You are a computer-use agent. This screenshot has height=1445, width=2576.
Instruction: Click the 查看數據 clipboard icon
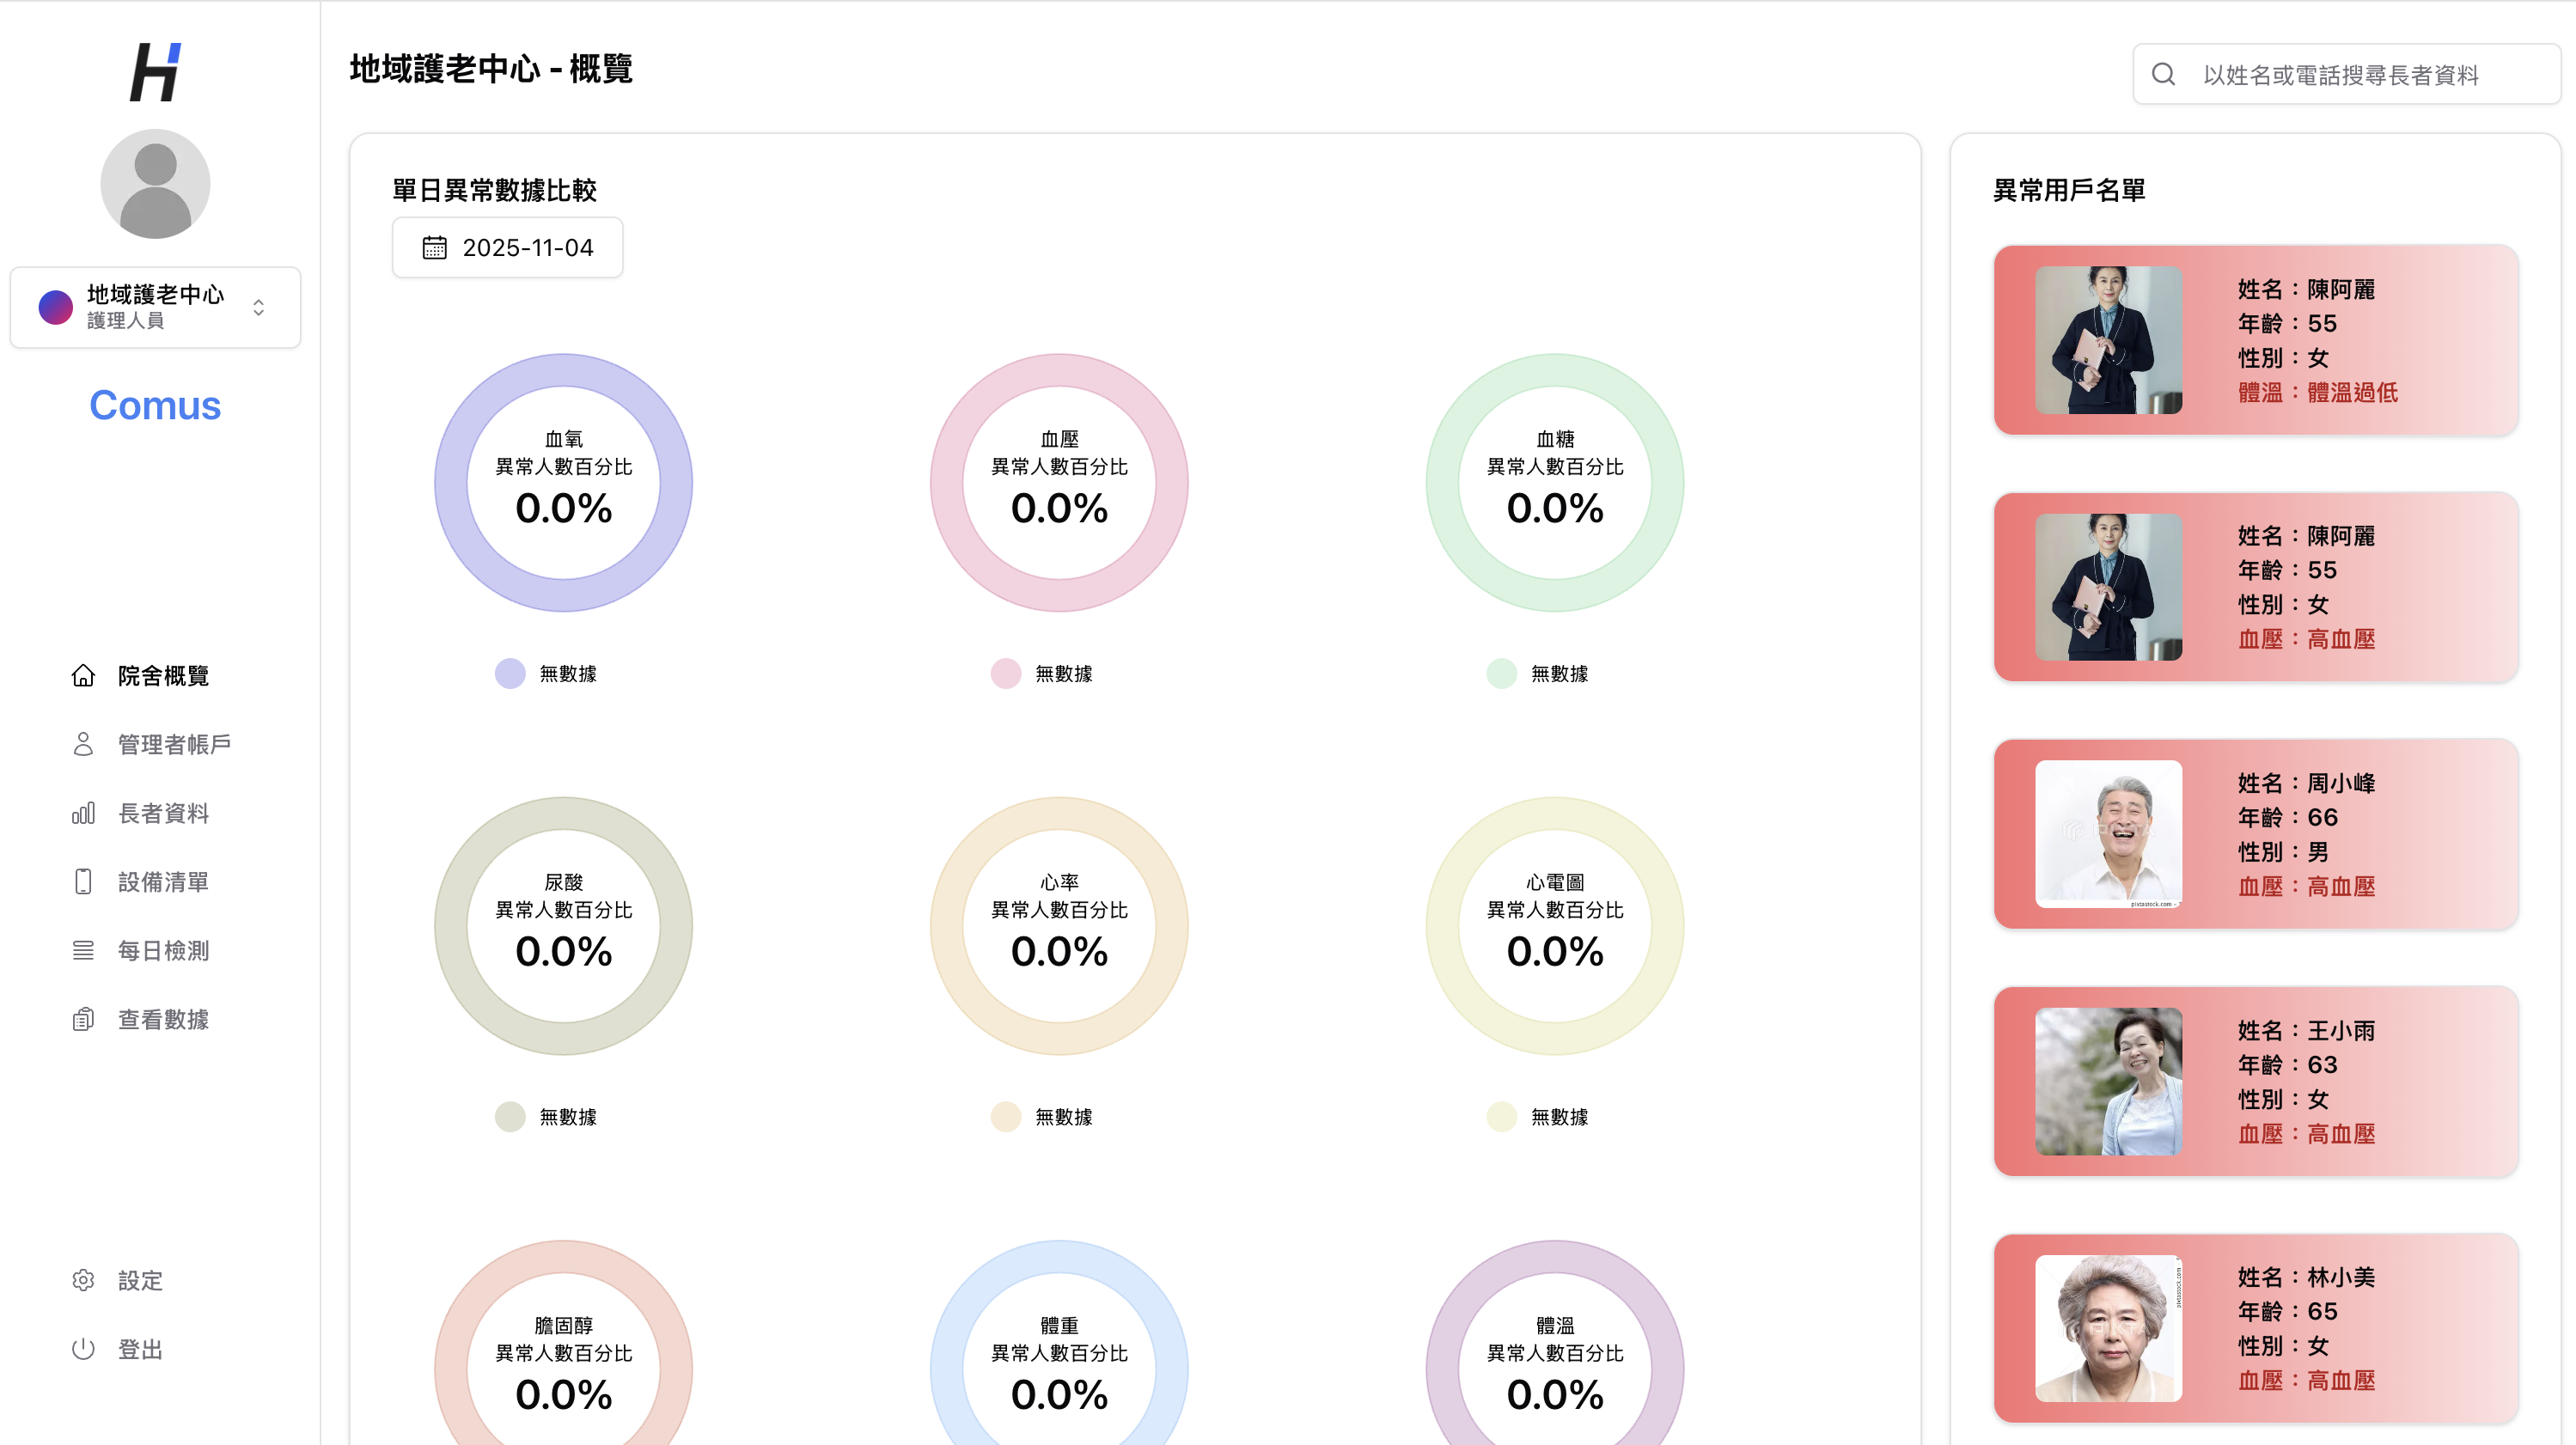pos(84,1019)
